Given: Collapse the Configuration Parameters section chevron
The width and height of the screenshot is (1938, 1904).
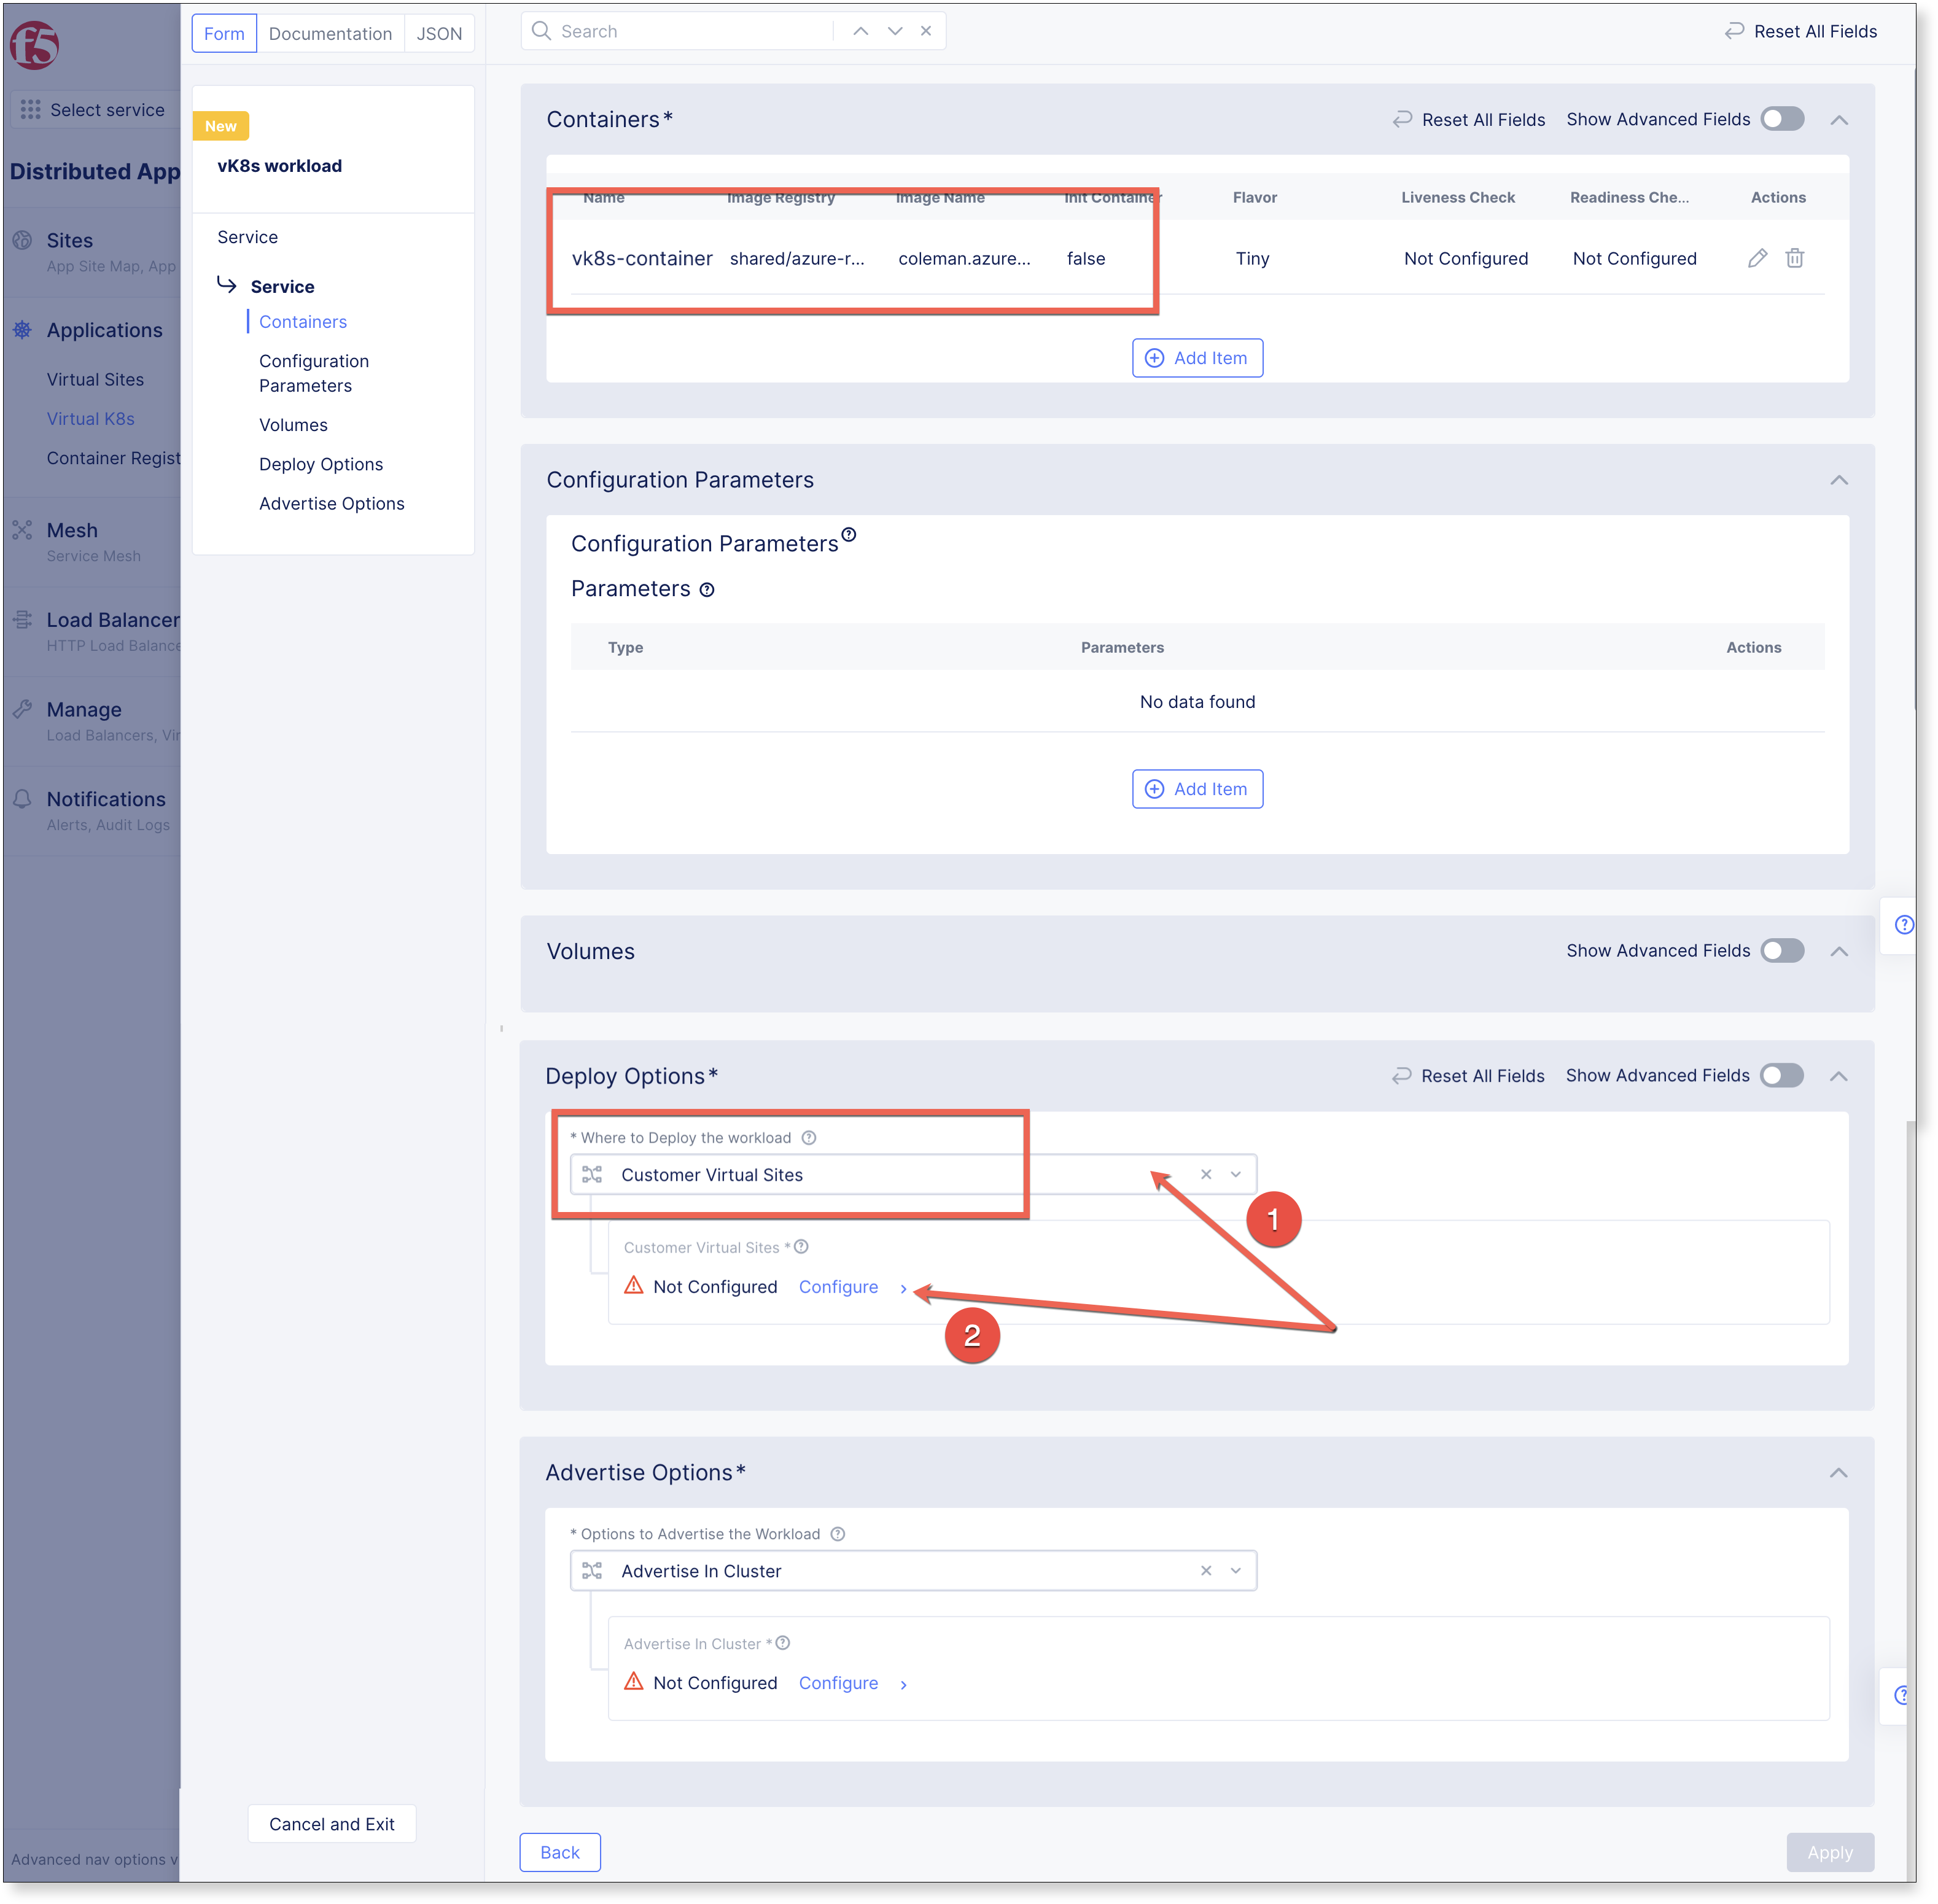Looking at the screenshot, I should tap(1838, 480).
